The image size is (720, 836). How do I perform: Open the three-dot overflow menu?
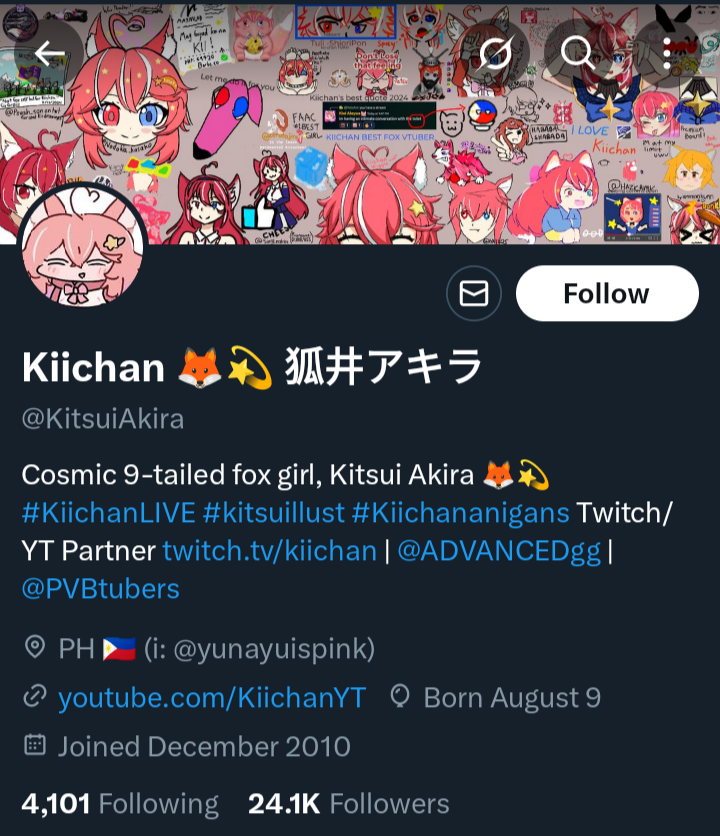tap(667, 53)
